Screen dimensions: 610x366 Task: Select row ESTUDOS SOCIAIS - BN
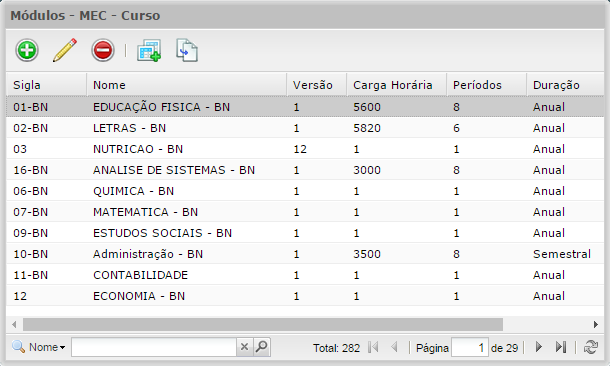pyautogui.click(x=305, y=233)
